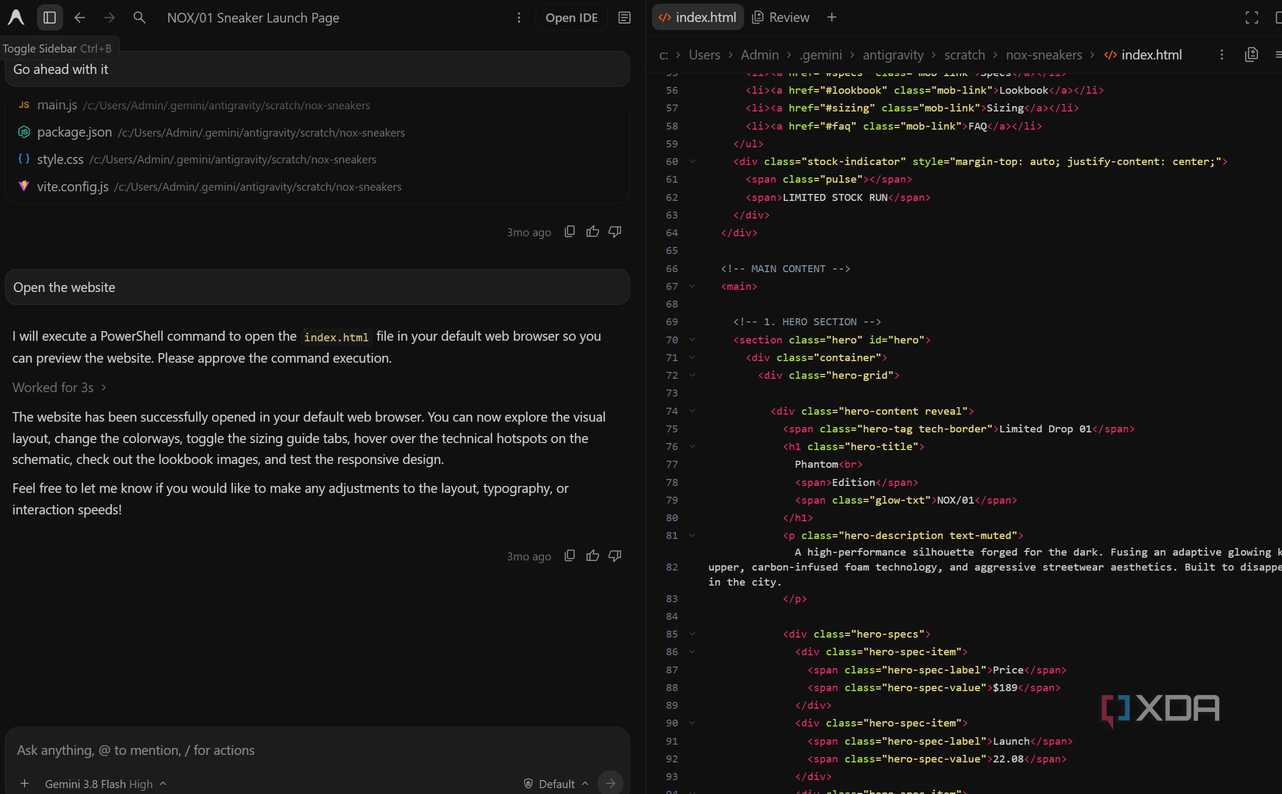
Task: Open editor more options in breadcrumb bar
Action: point(1222,55)
